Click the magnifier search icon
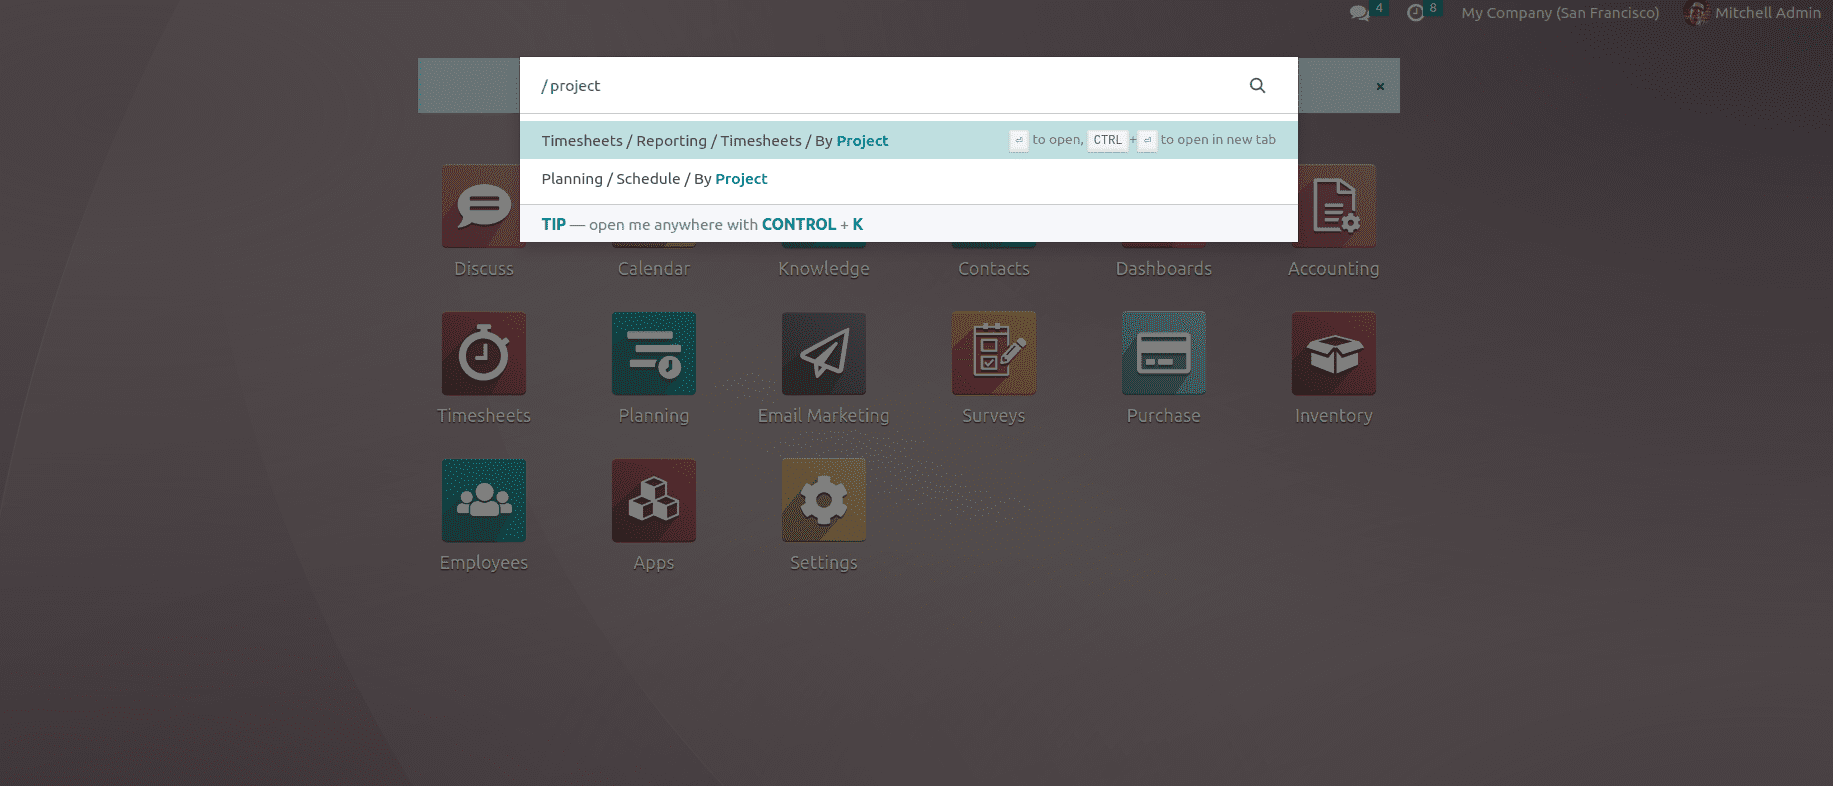Viewport: 1833px width, 786px height. tap(1258, 86)
